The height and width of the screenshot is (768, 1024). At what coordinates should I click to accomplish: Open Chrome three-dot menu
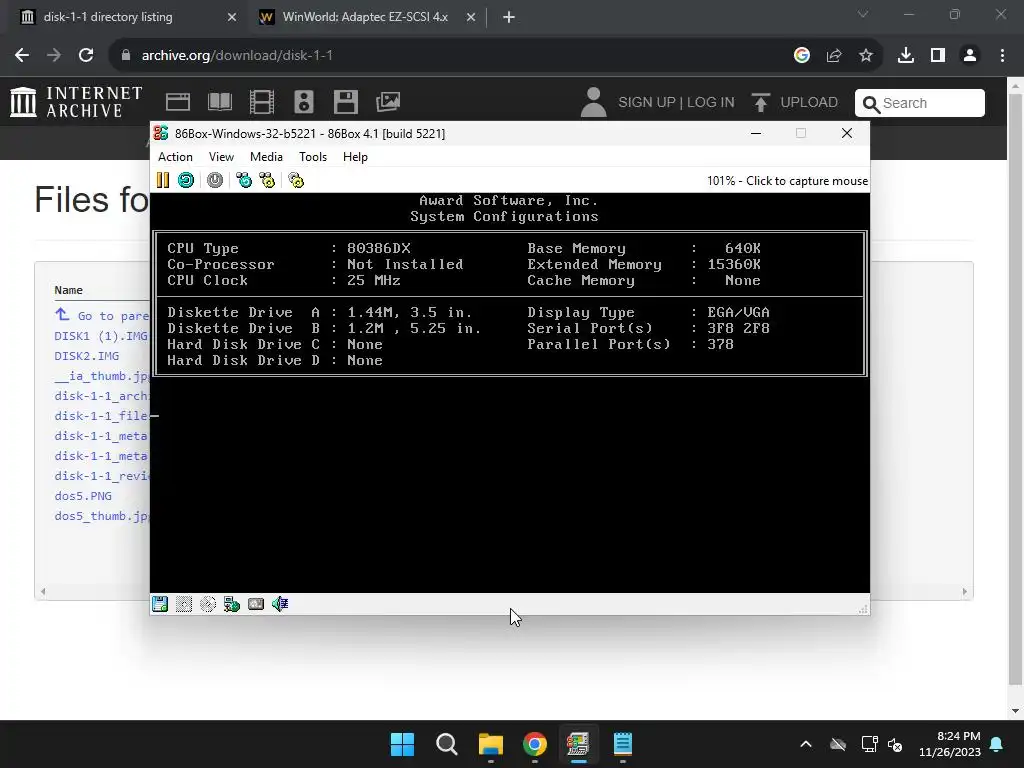point(1002,56)
